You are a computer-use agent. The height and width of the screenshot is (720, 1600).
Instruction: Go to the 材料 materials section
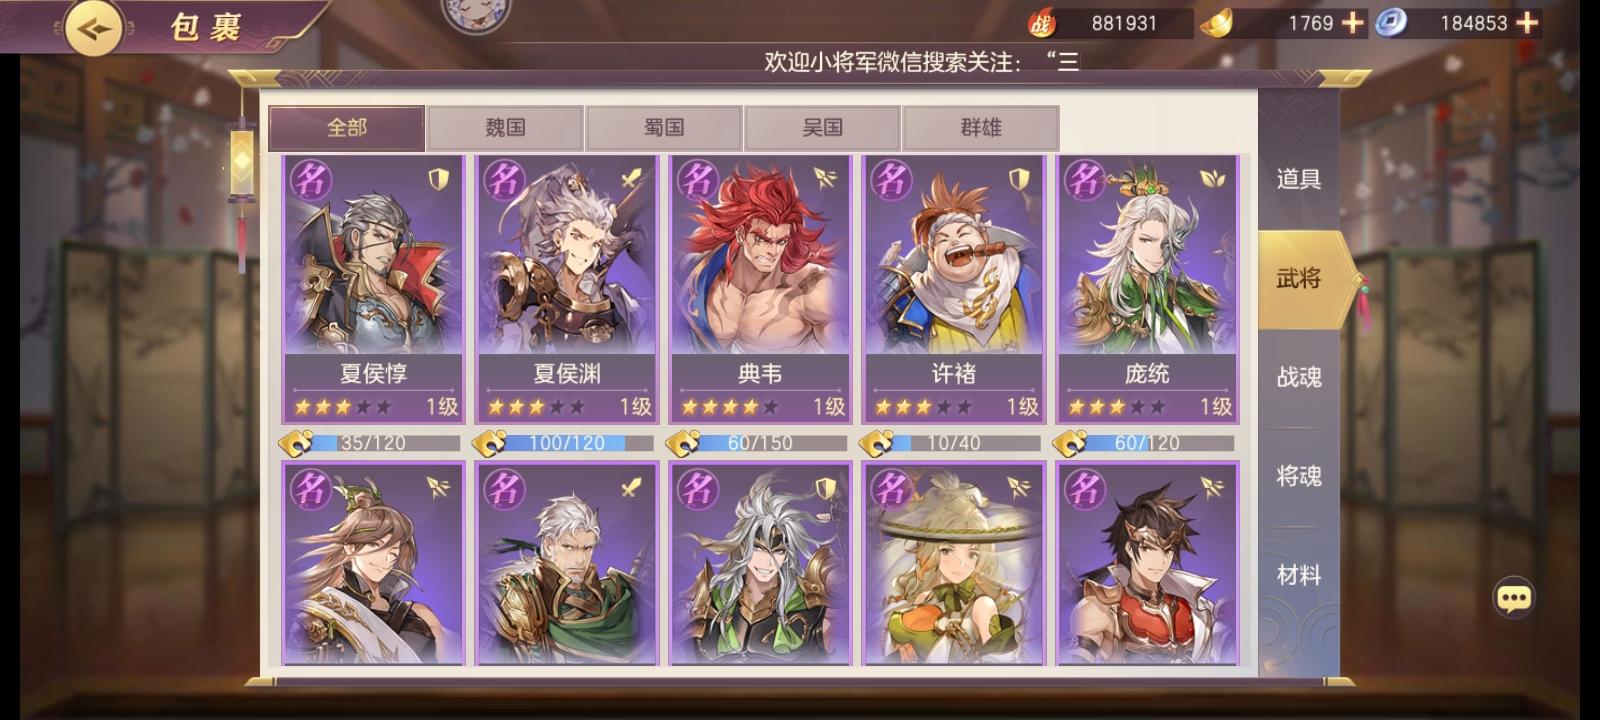coord(1299,575)
